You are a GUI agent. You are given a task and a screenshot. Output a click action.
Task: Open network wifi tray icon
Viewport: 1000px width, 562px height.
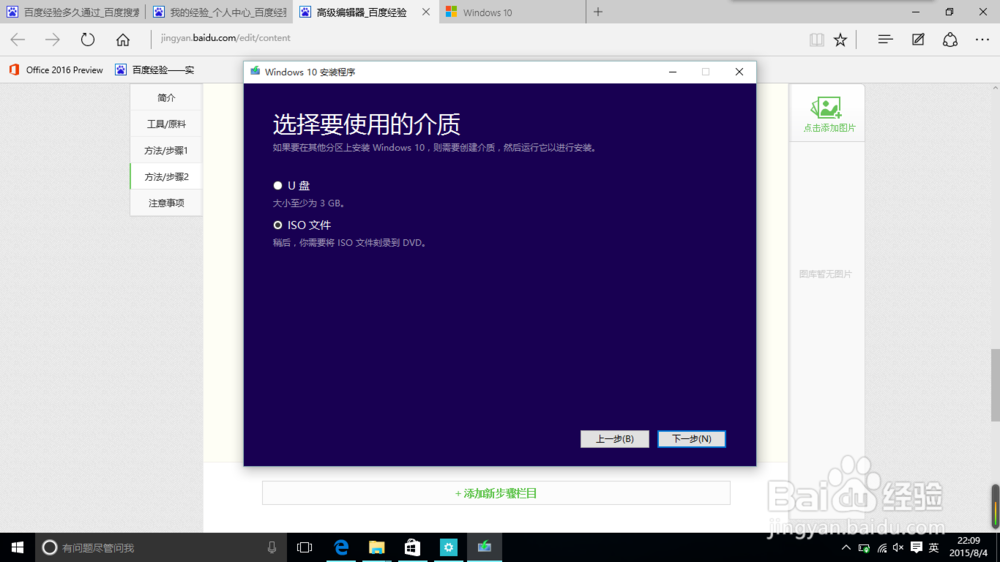tap(882, 547)
